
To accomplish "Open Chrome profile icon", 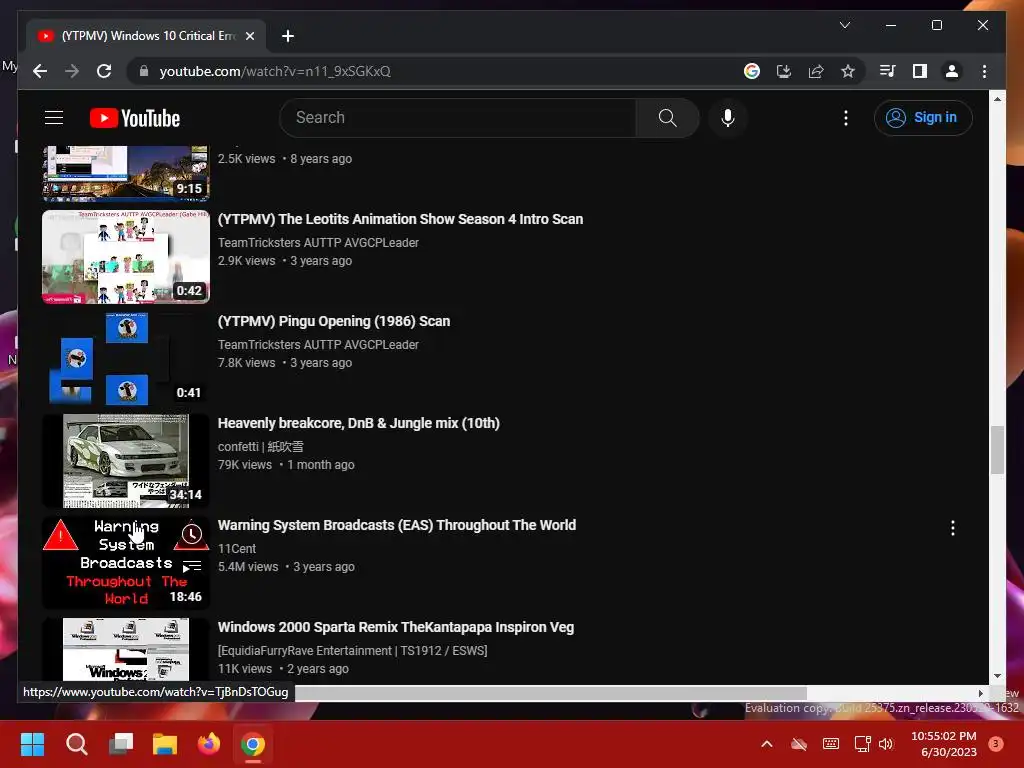I will 952,71.
